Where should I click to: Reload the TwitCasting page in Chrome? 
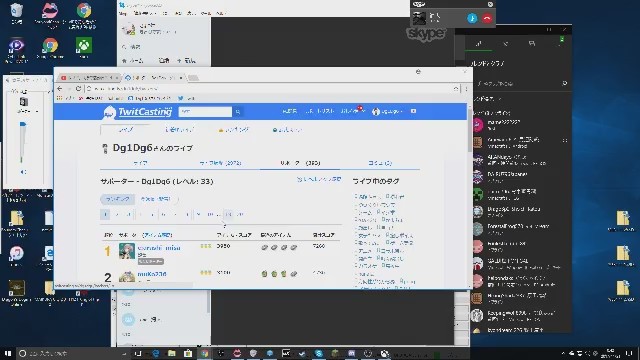[78, 89]
